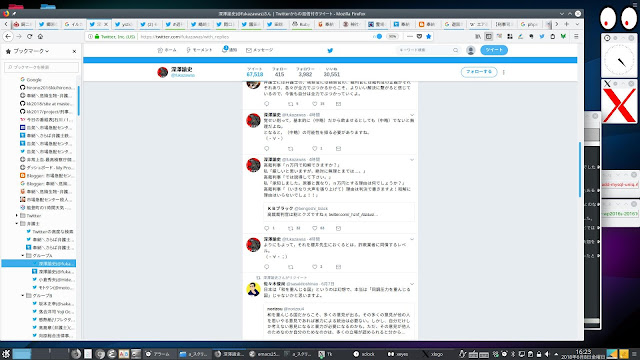
Task: Close the active Twitter tab
Action: [106, 24]
